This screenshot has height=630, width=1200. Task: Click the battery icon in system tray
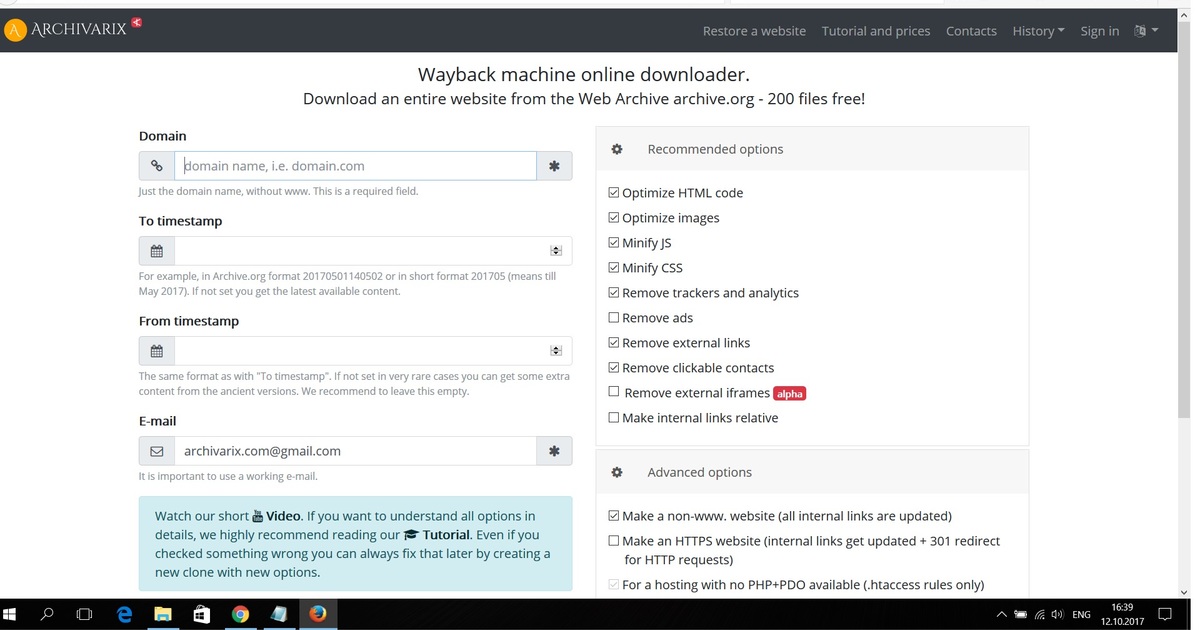1020,614
